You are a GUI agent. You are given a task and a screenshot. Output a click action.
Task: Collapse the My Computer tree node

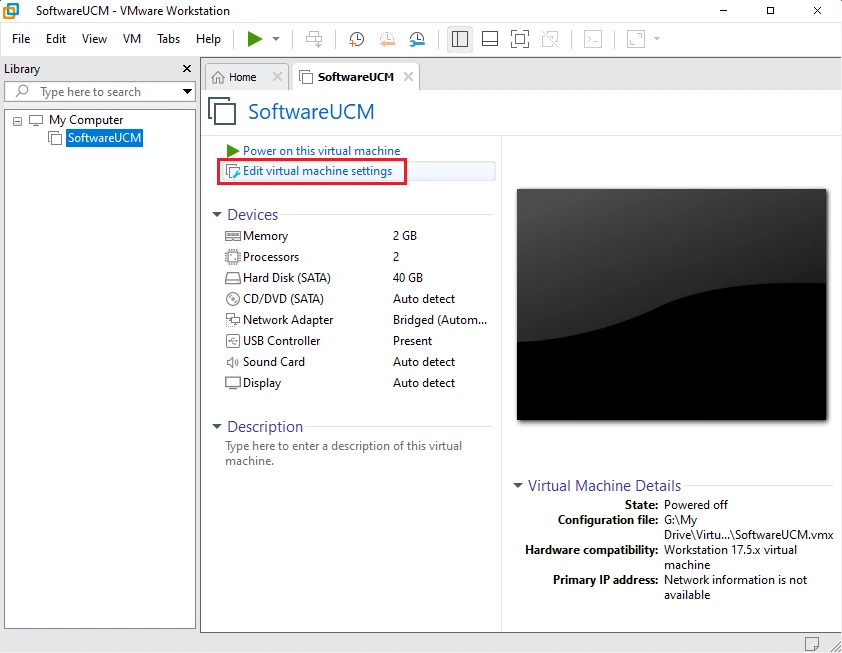pyautogui.click(x=18, y=121)
